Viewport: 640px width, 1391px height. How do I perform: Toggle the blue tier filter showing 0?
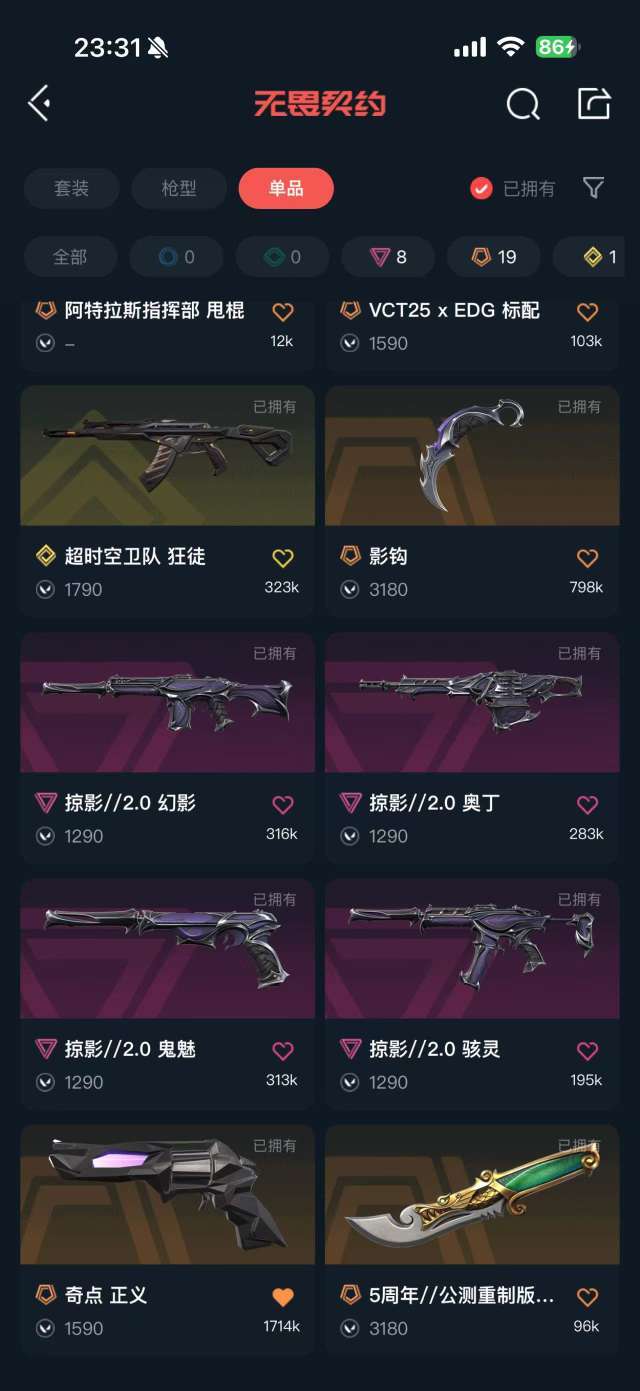[x=176, y=257]
